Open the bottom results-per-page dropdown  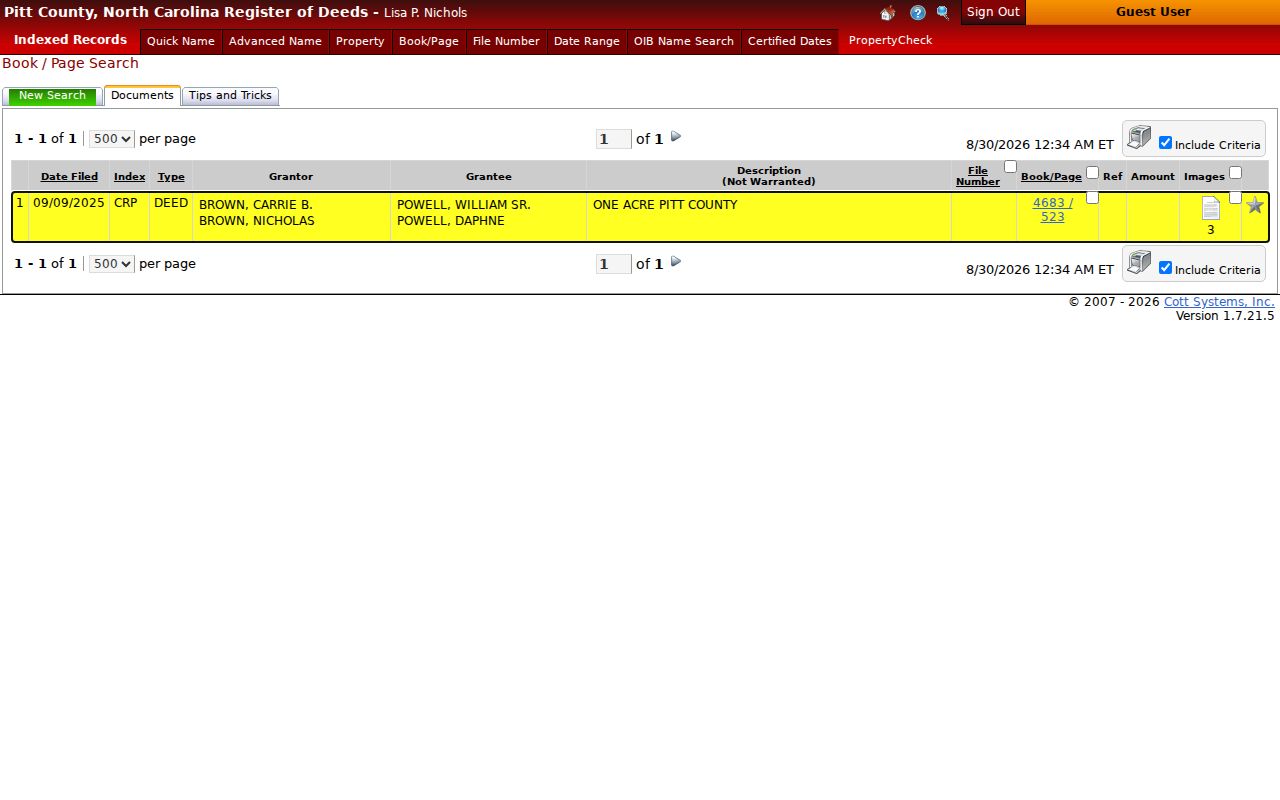coord(112,264)
